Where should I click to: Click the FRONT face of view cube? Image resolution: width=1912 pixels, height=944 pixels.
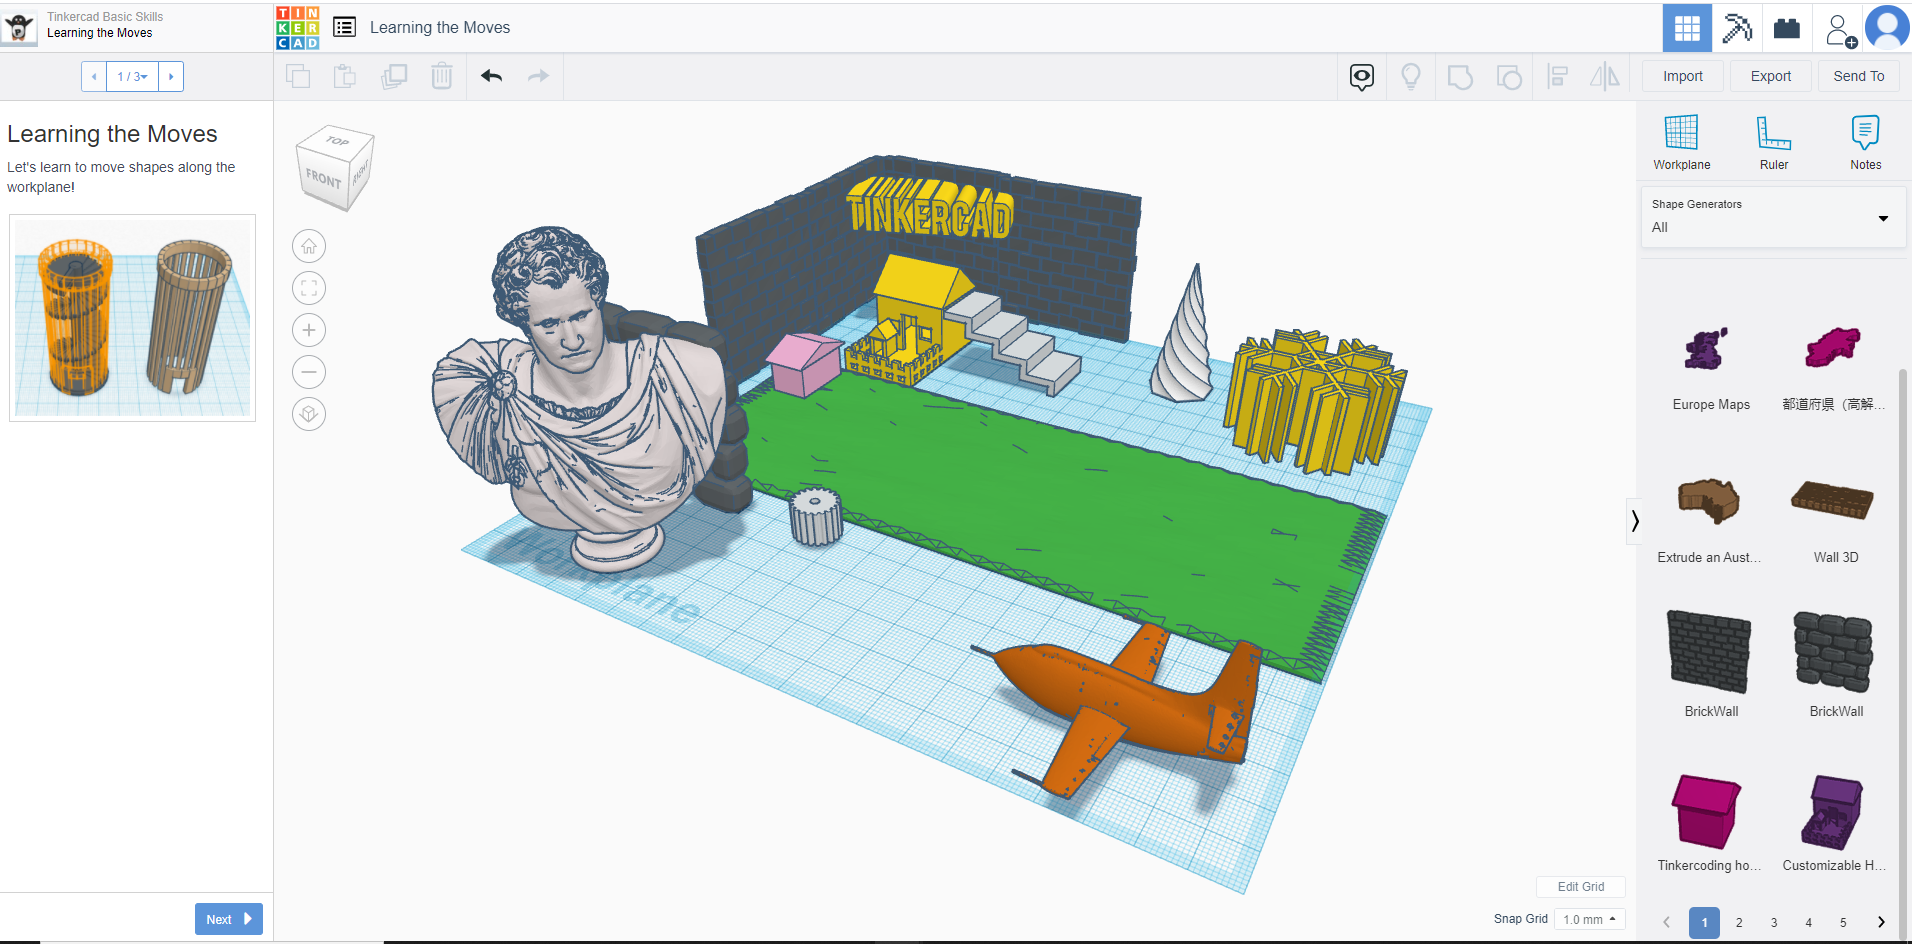tap(323, 178)
